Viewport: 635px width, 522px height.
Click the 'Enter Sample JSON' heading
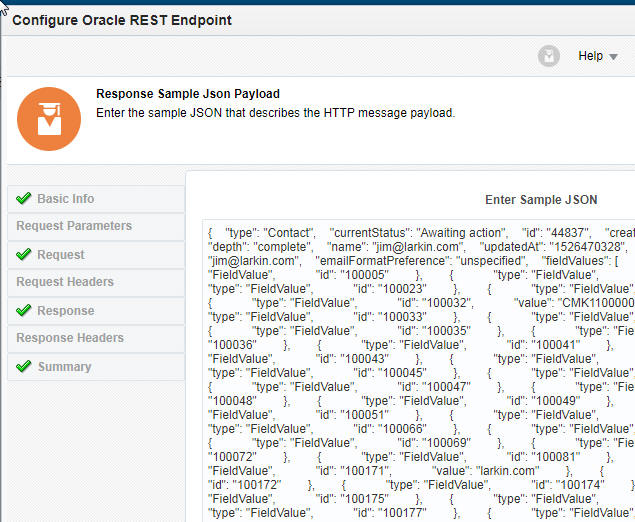(541, 200)
